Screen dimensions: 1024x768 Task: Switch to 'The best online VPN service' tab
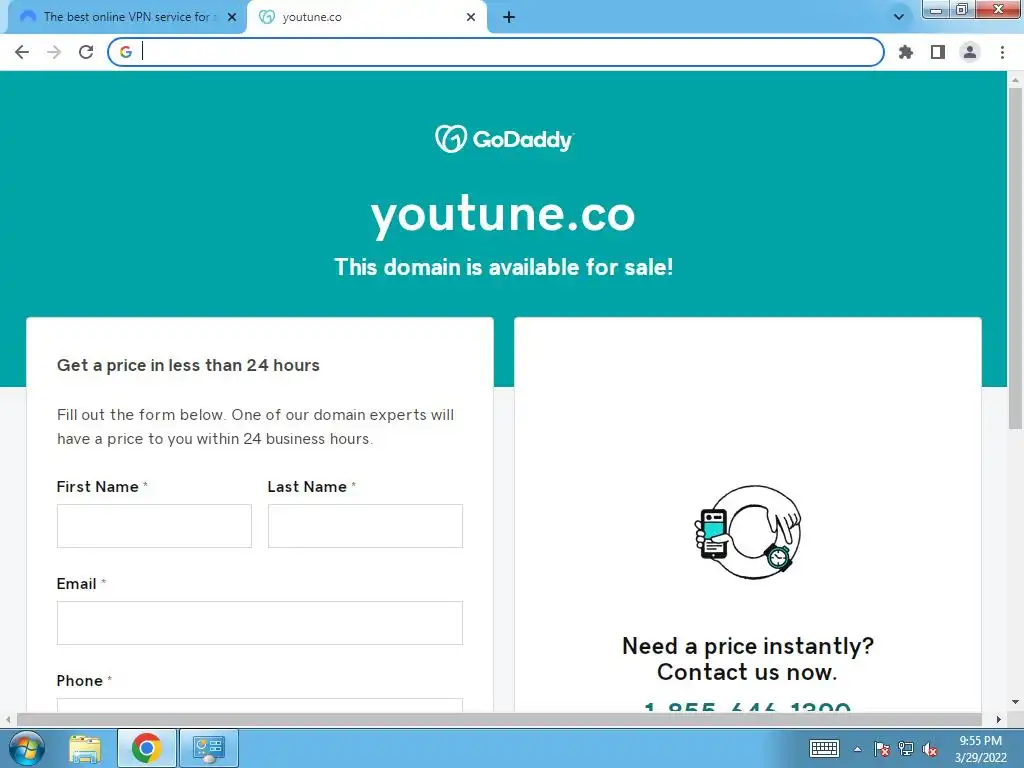[x=124, y=17]
